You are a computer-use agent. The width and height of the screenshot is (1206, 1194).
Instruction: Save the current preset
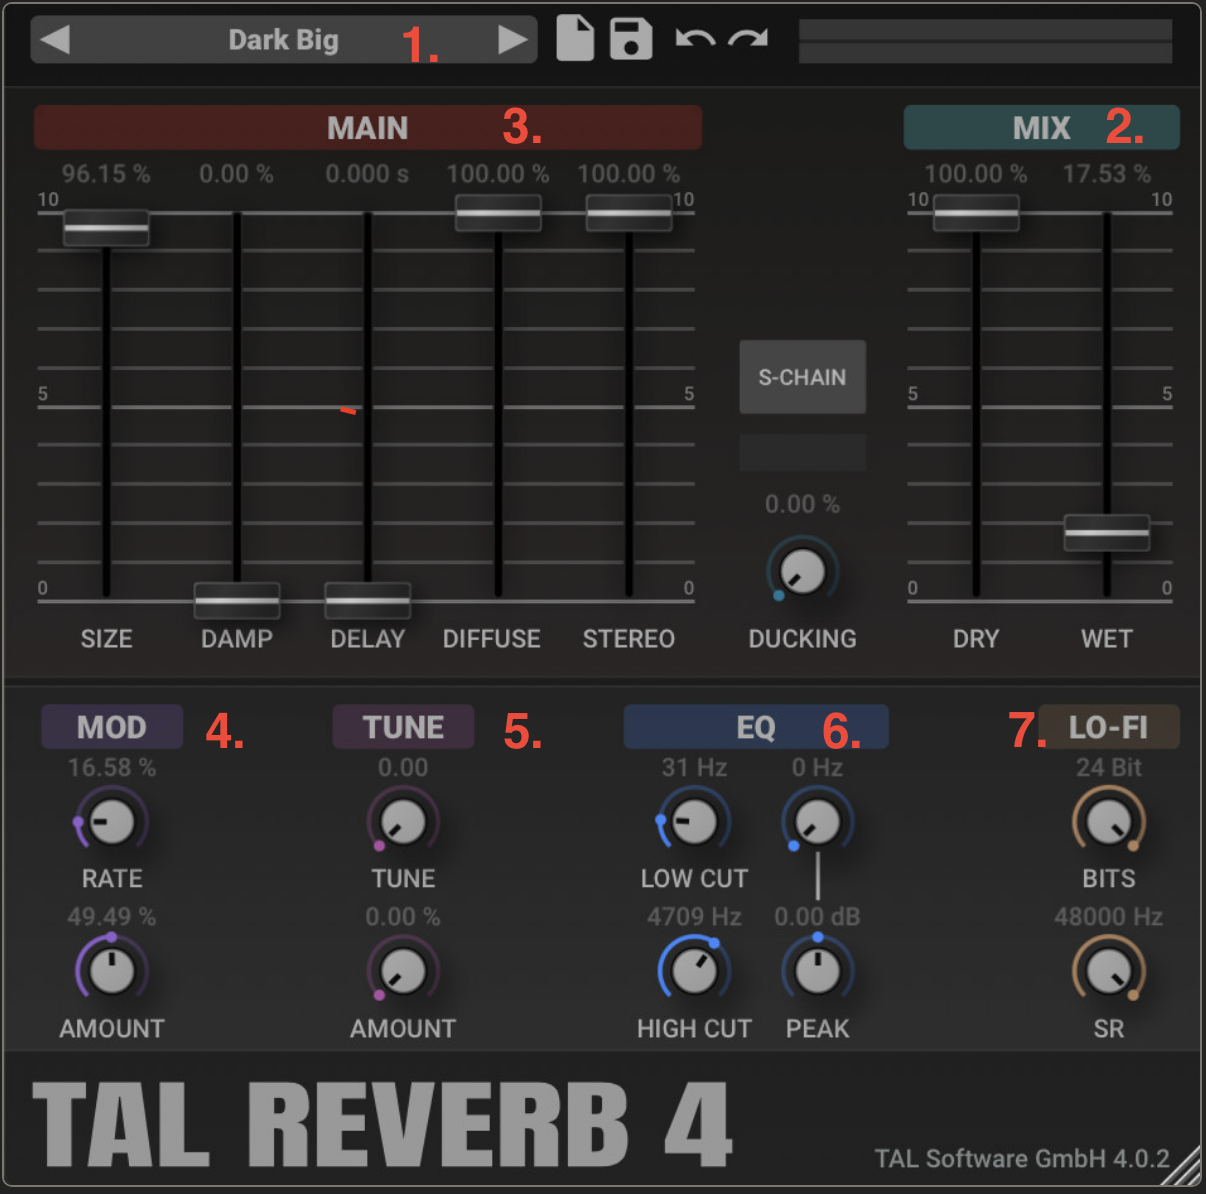pyautogui.click(x=631, y=39)
